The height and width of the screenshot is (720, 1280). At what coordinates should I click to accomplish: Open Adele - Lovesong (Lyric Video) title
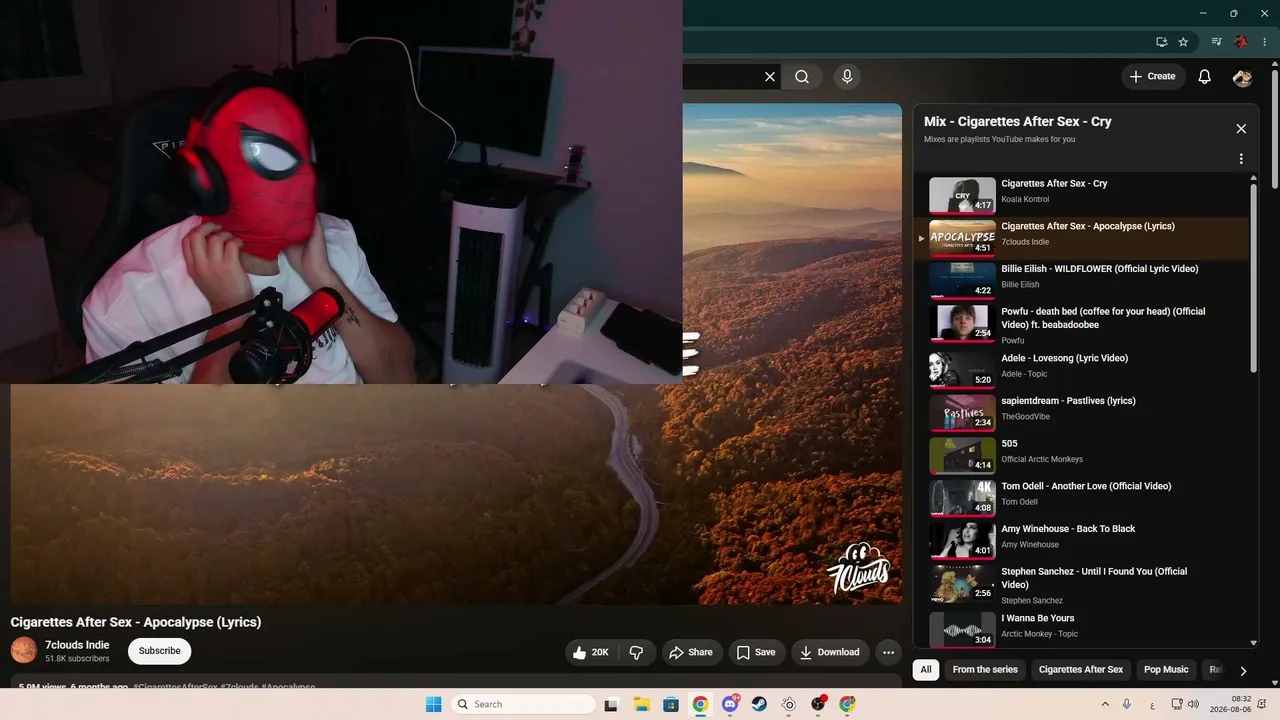click(x=1064, y=358)
